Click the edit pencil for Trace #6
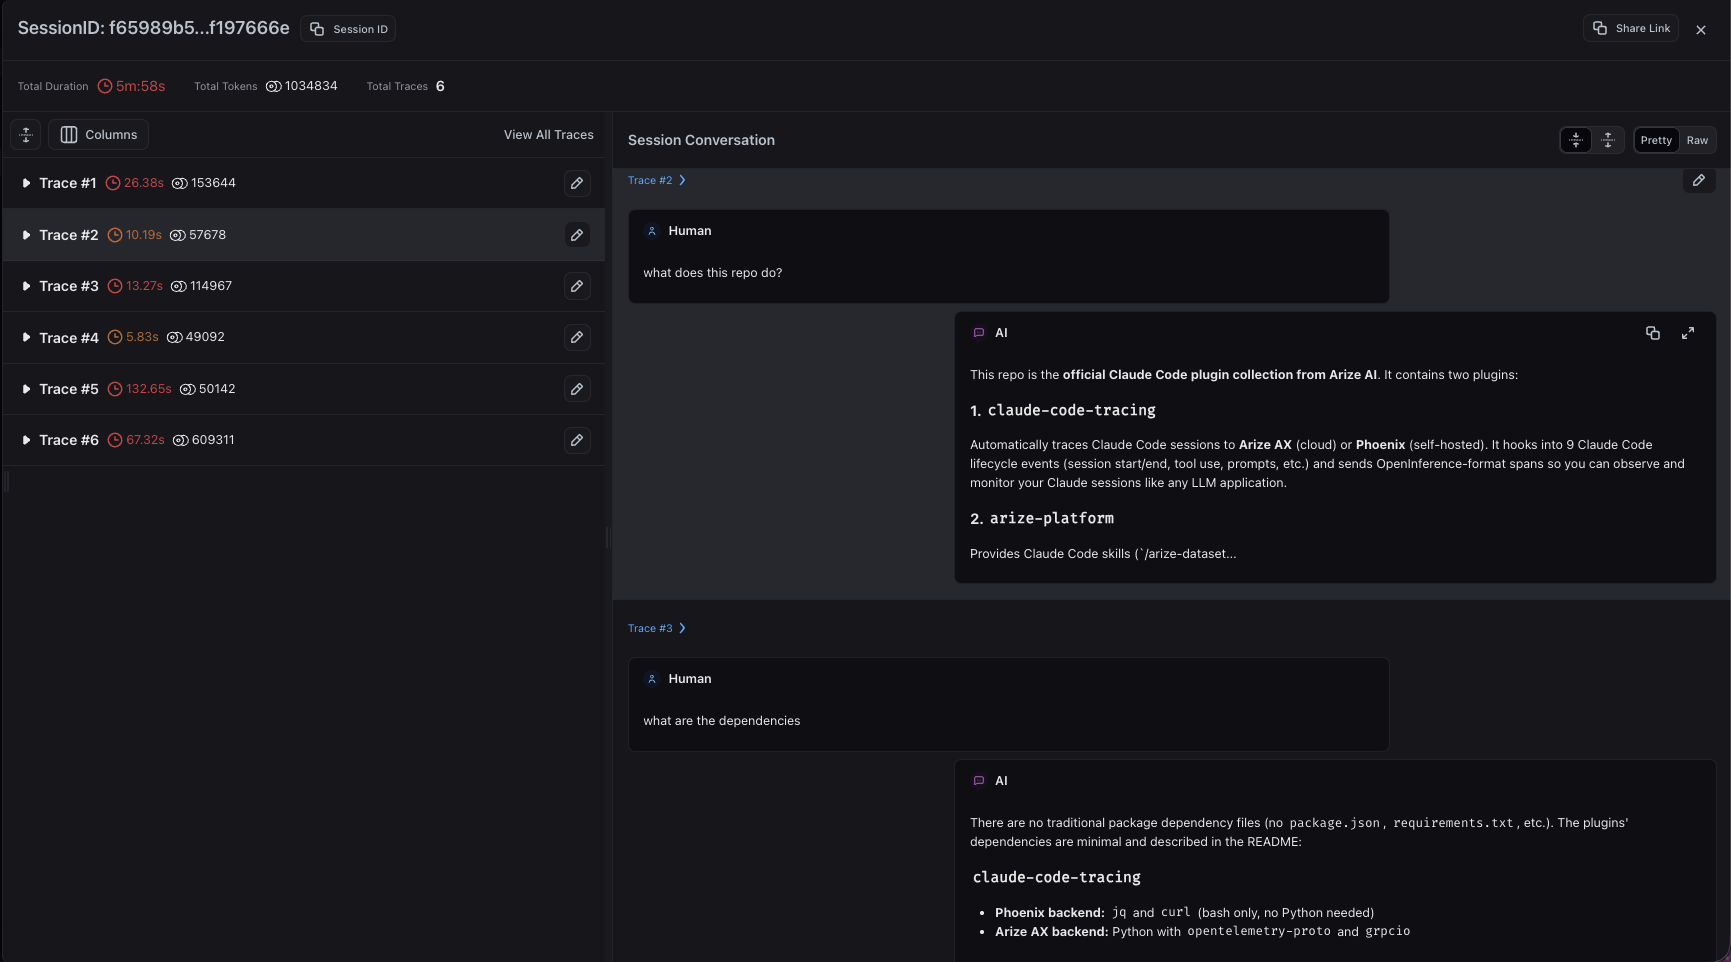 (x=577, y=440)
